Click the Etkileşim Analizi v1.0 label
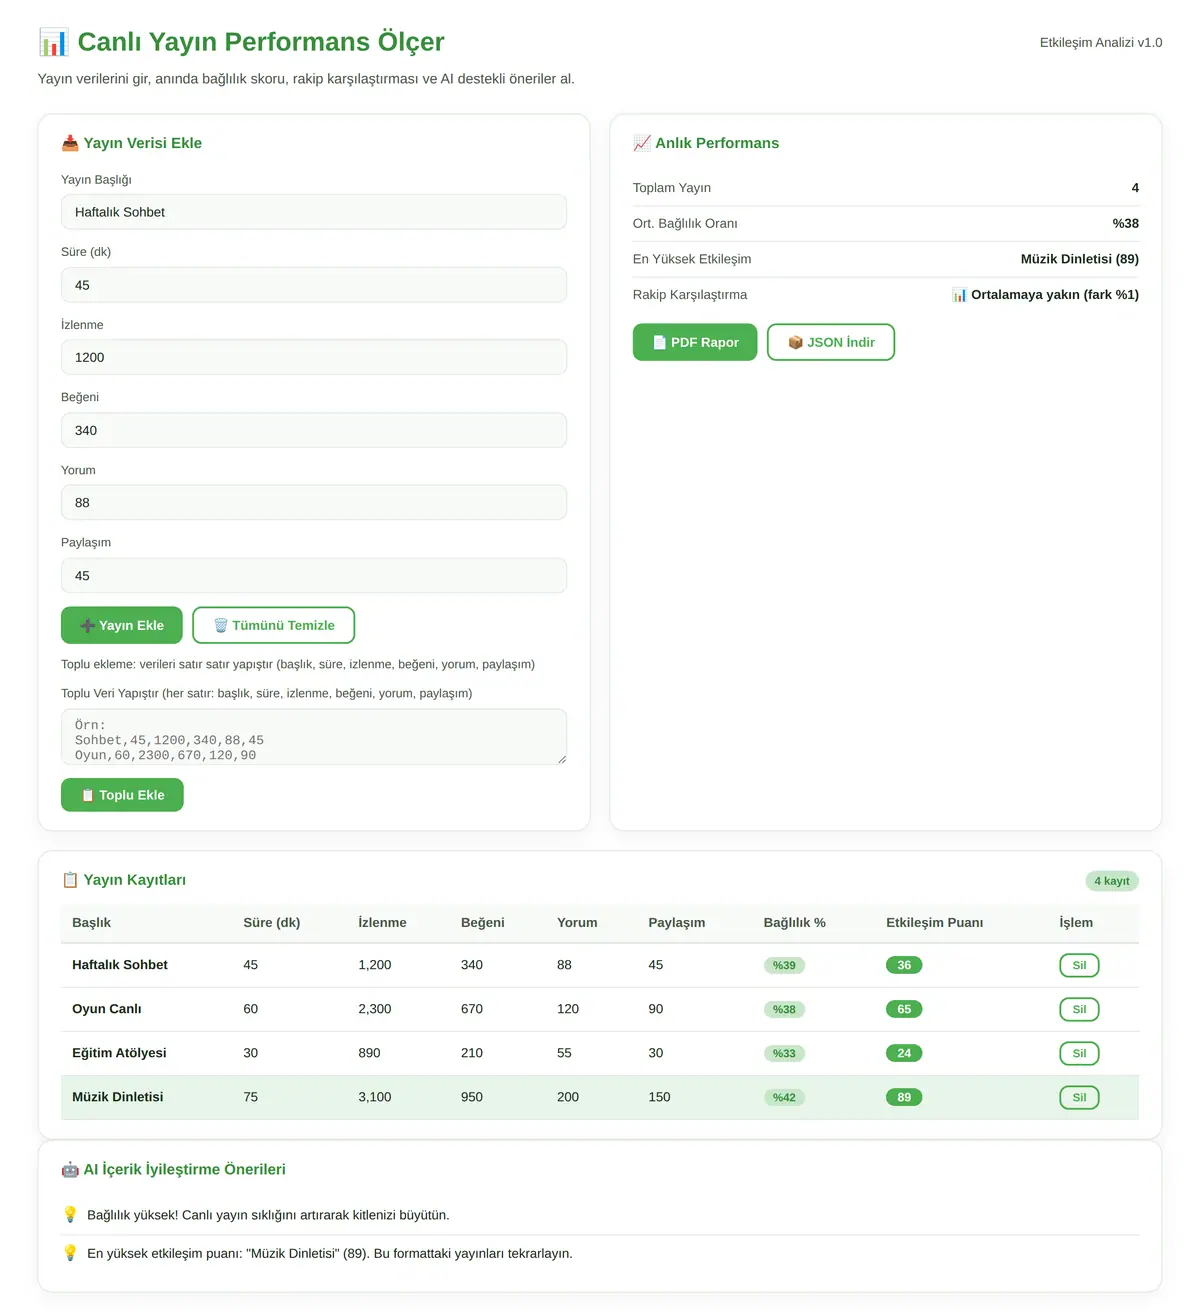The image size is (1200, 1315). pos(1101,42)
